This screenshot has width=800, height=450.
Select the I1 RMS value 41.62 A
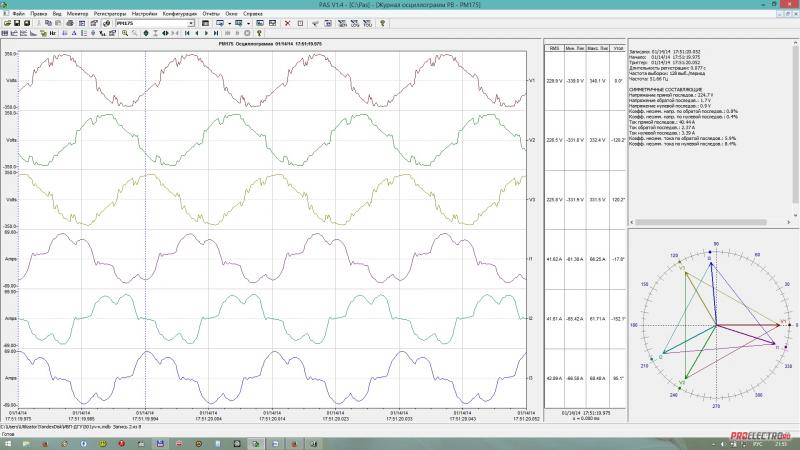click(555, 259)
